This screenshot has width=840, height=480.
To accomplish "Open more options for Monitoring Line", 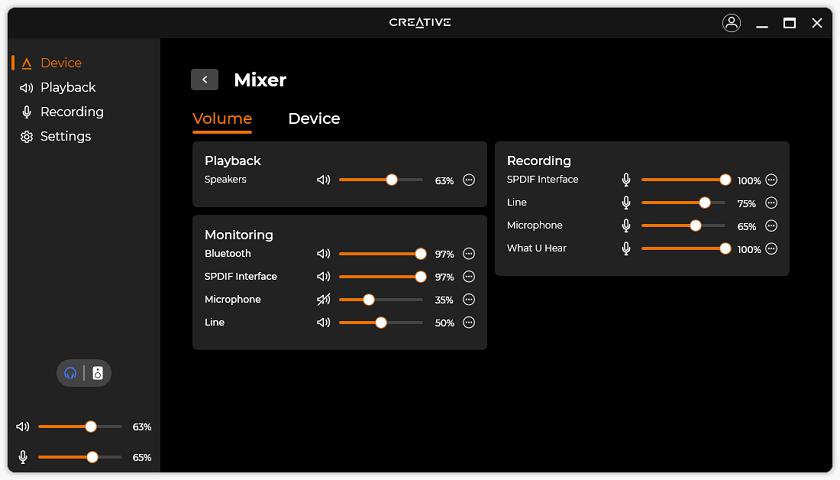I will click(469, 323).
